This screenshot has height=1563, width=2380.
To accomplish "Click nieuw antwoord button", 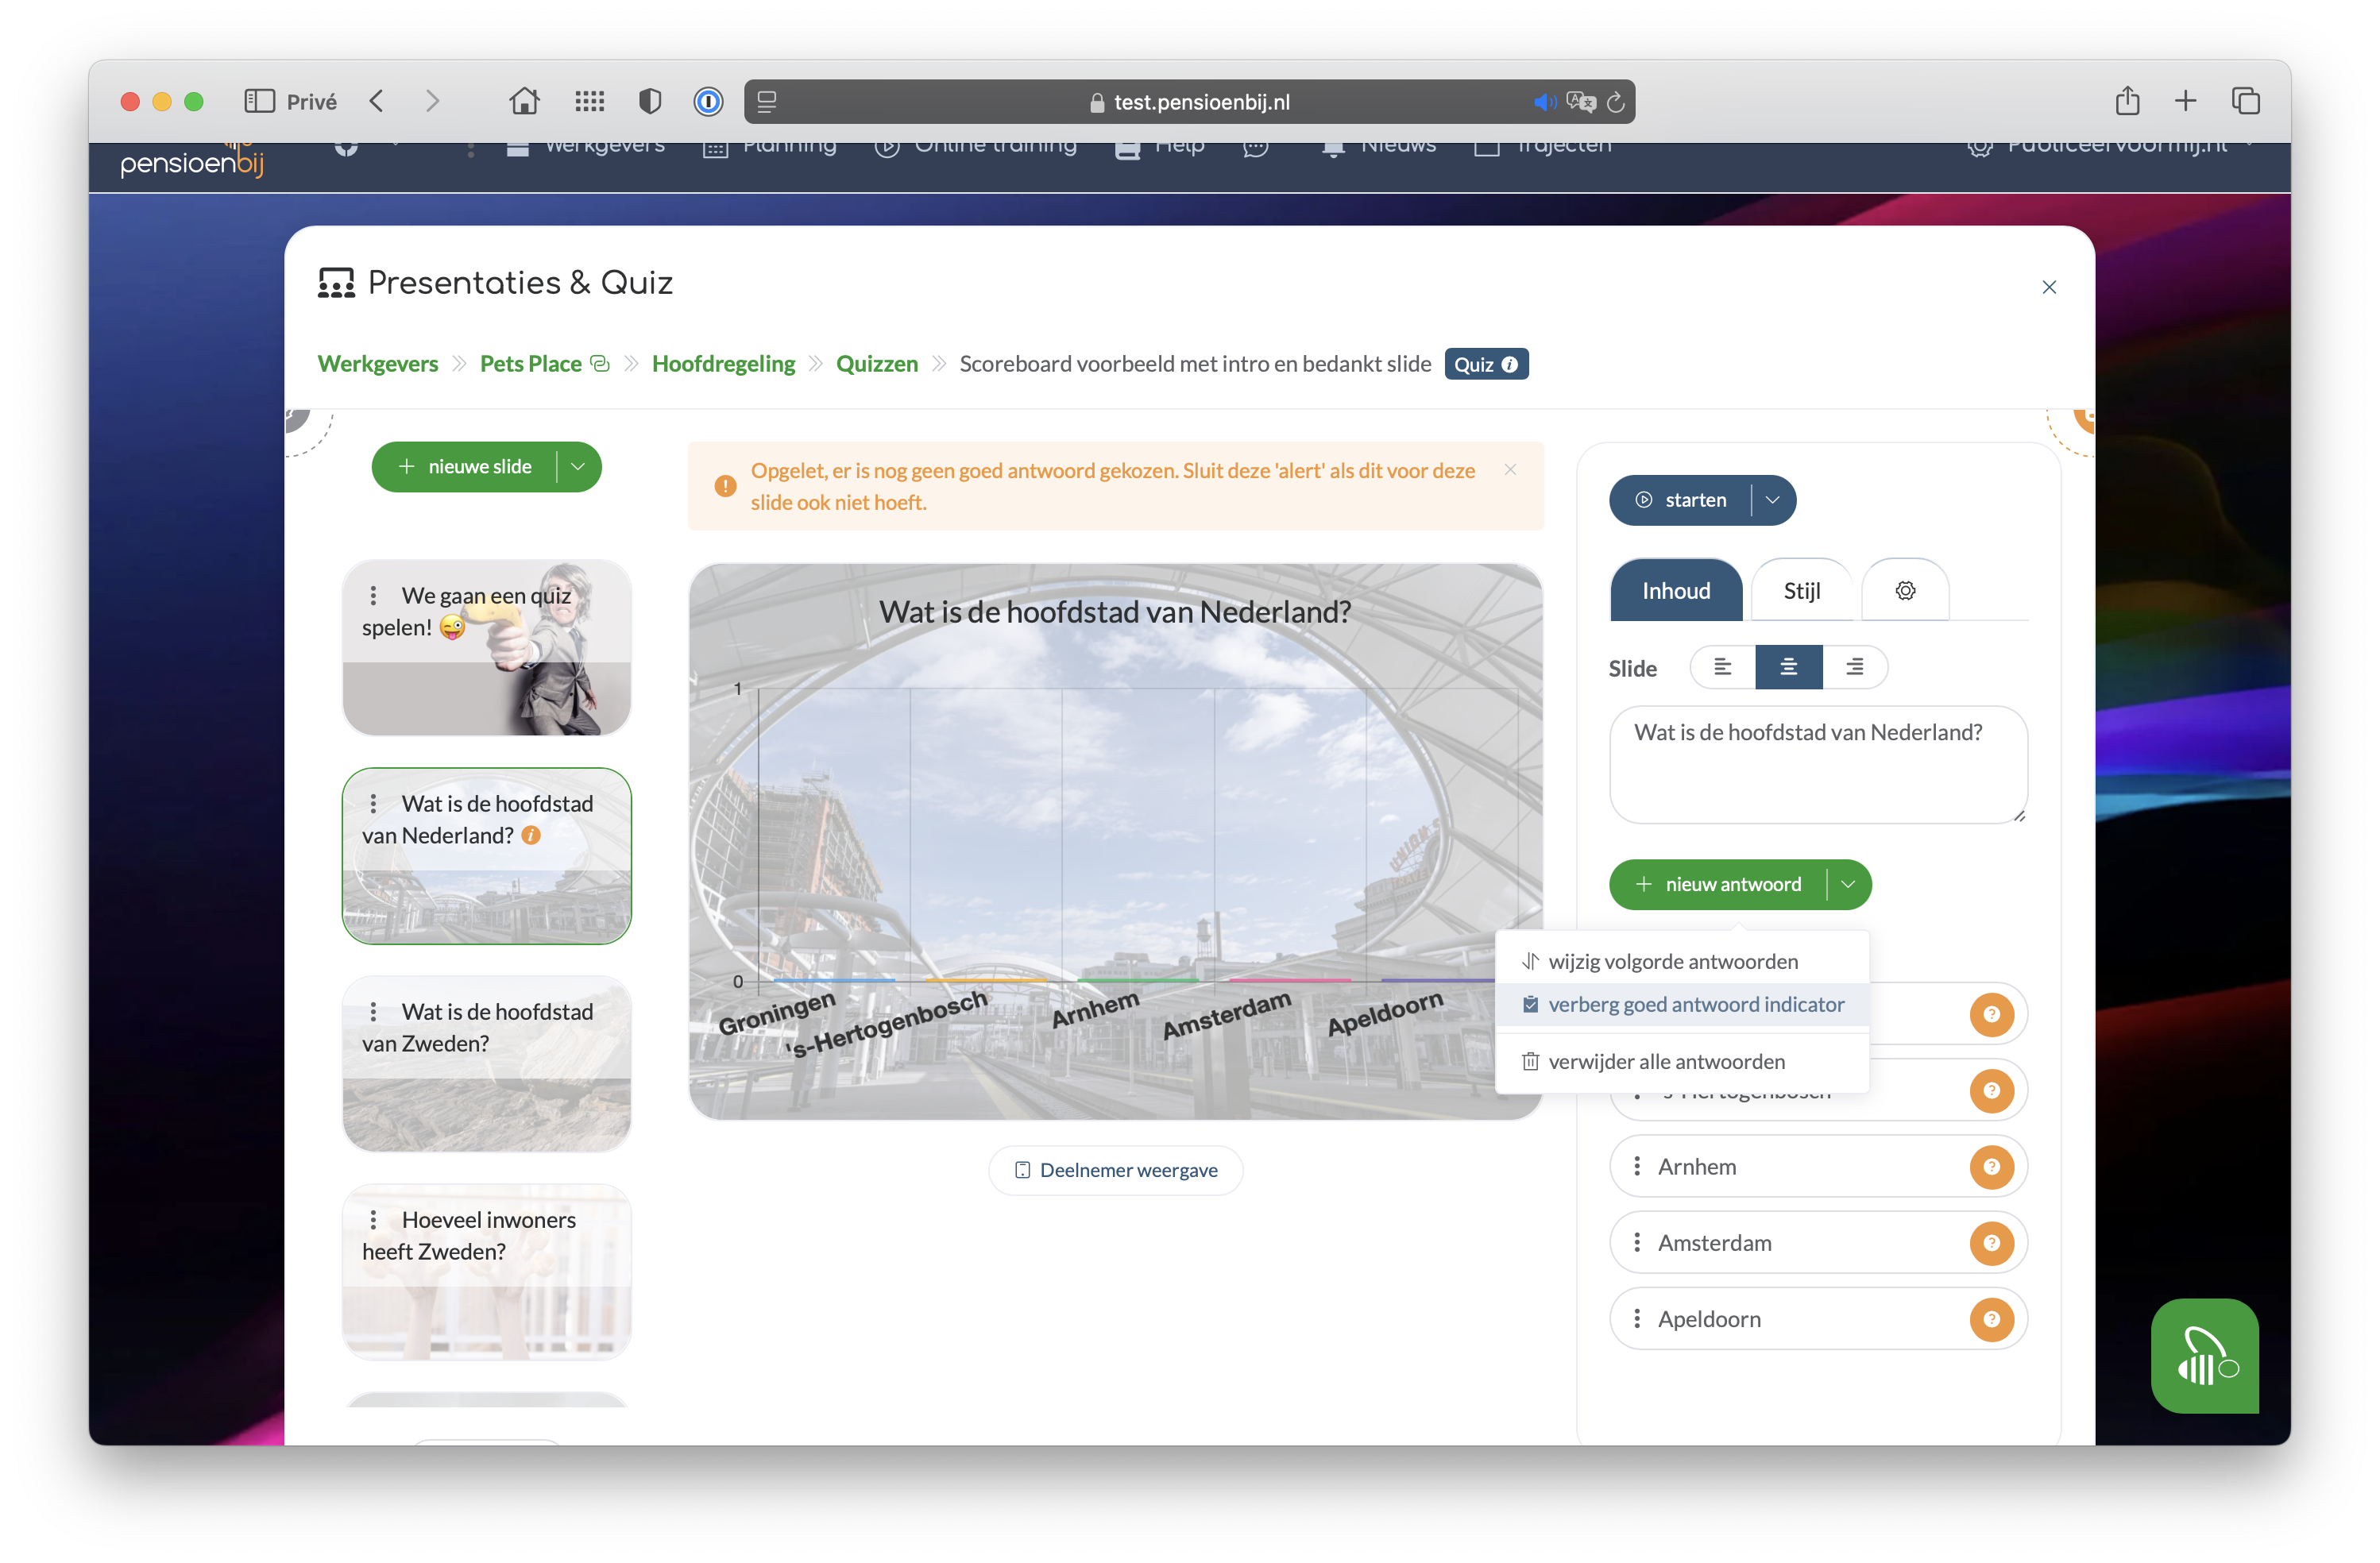I will pos(1718,884).
